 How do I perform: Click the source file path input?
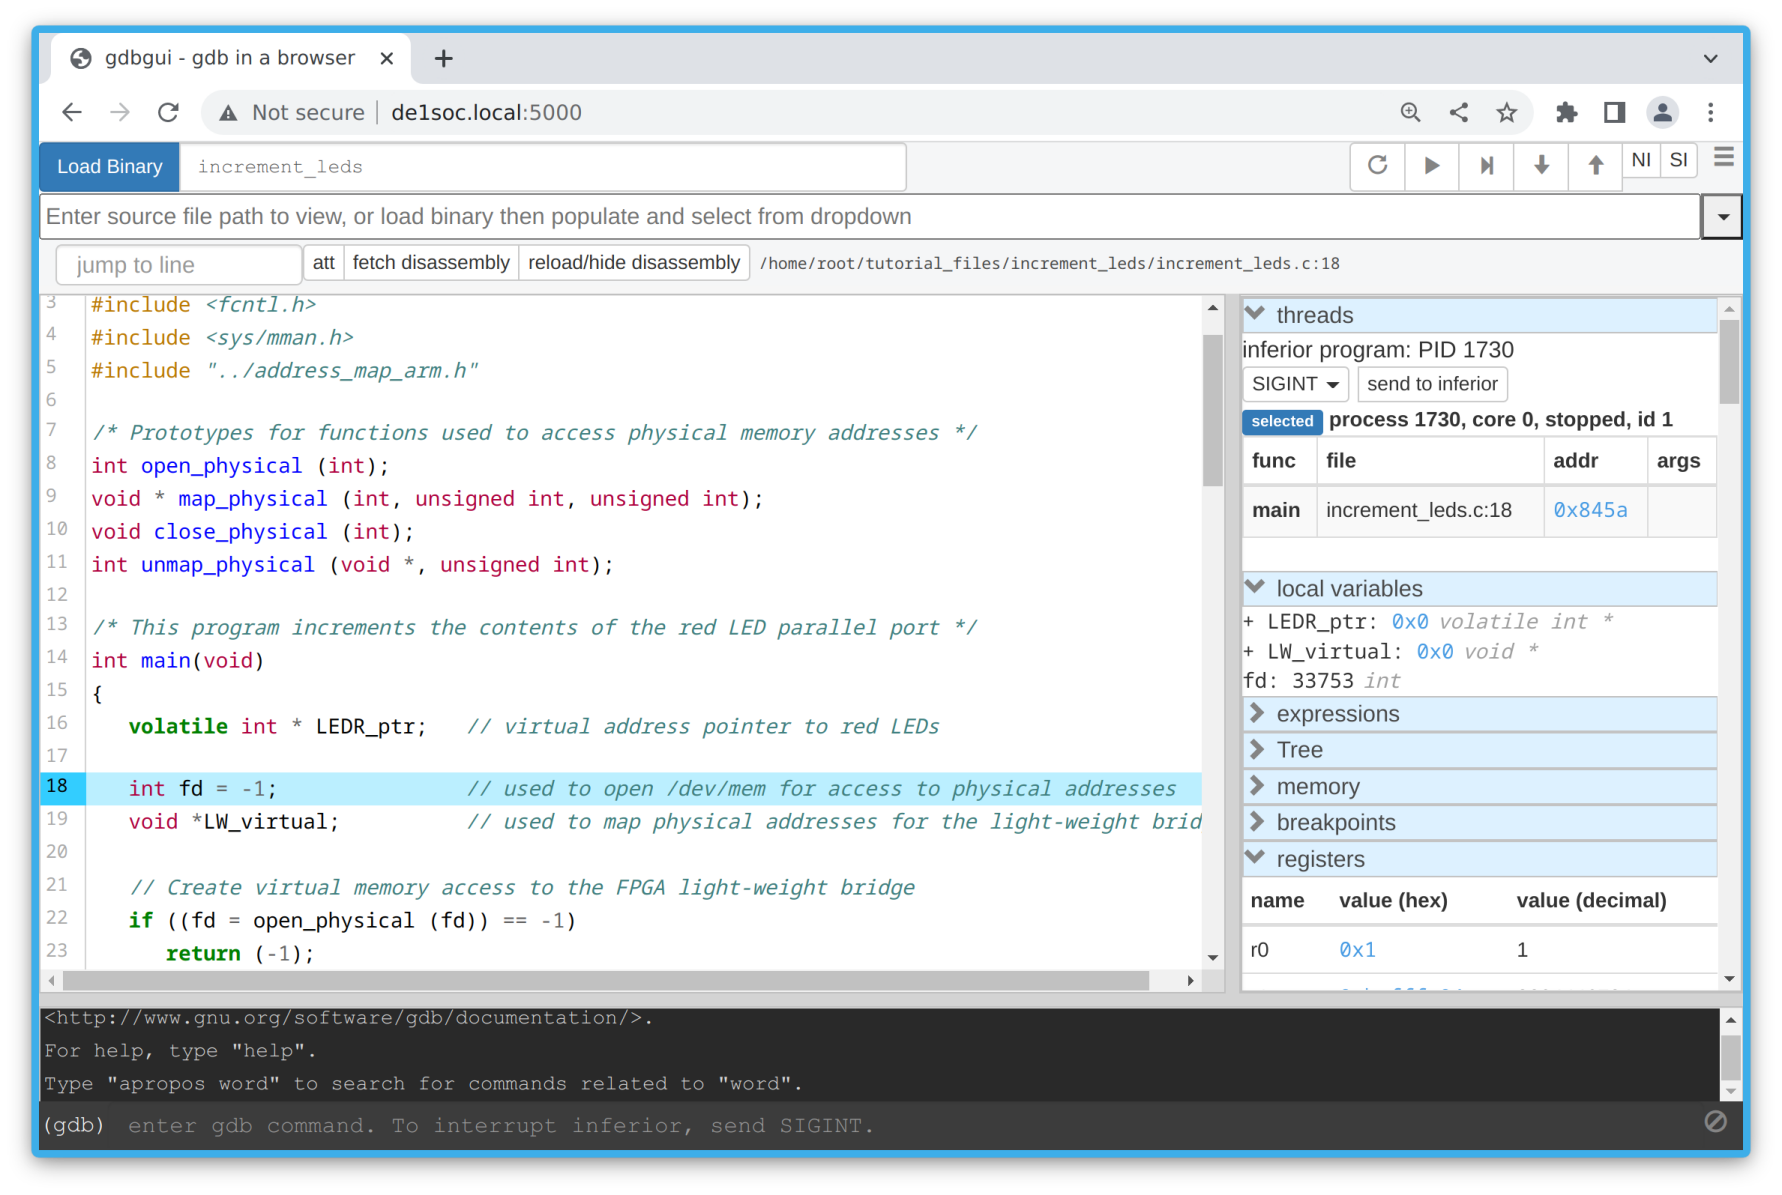[x=870, y=217]
